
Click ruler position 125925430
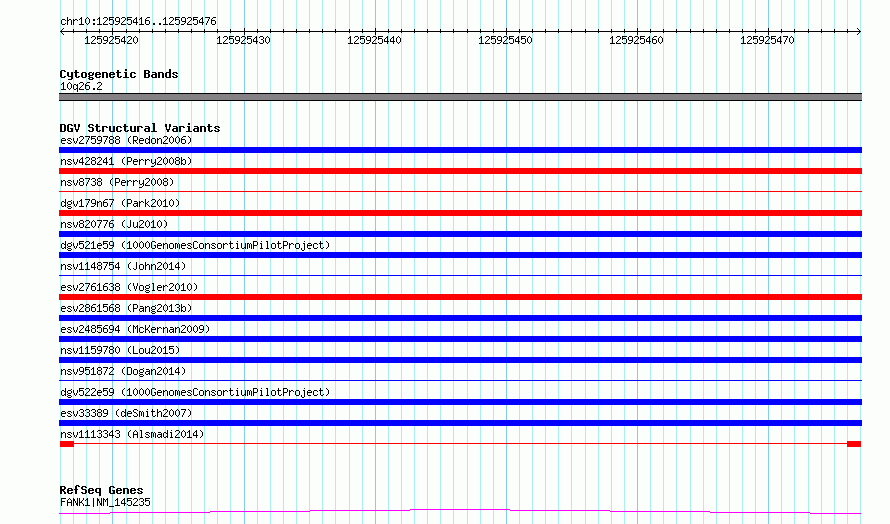click(x=243, y=40)
